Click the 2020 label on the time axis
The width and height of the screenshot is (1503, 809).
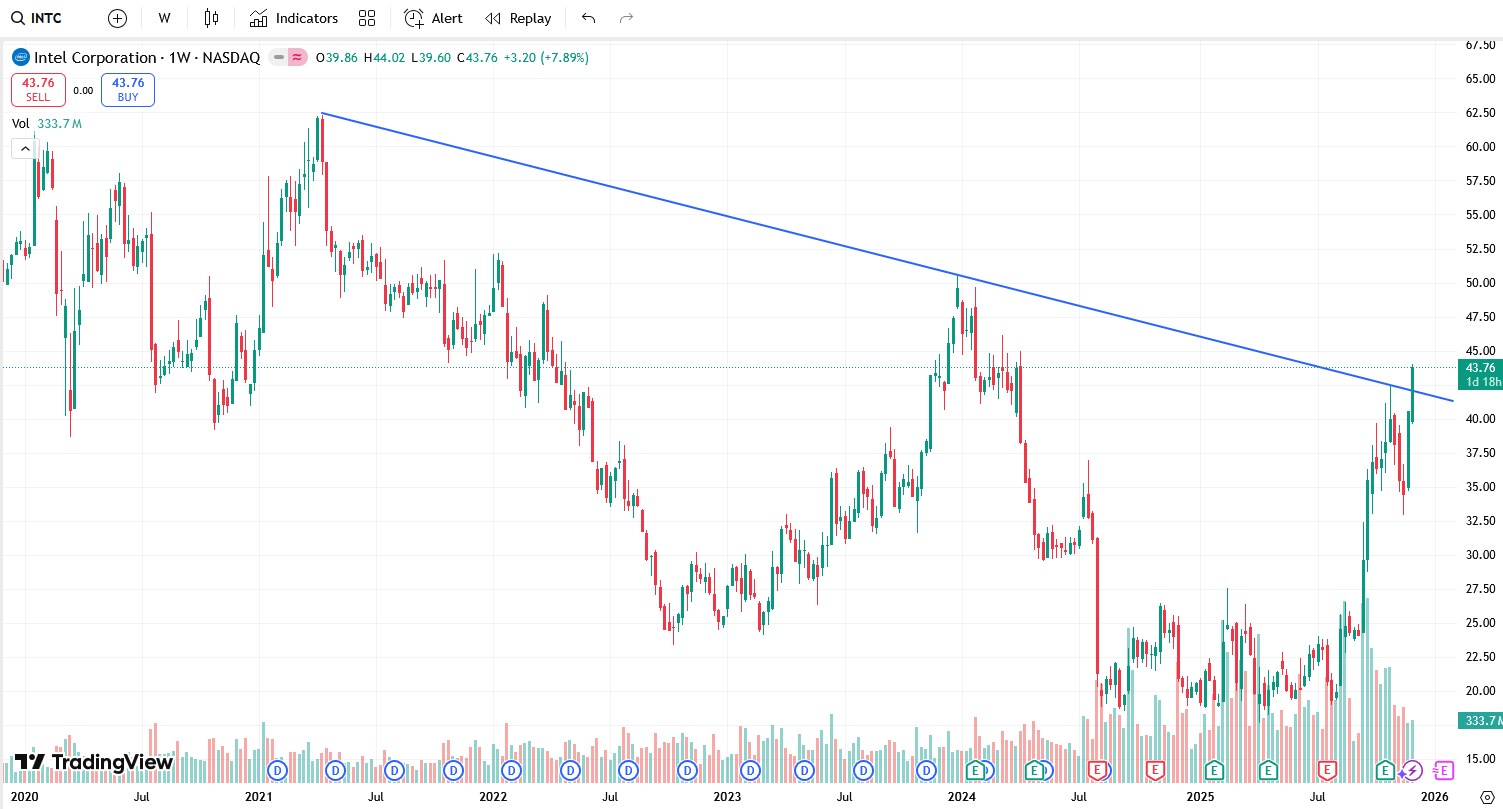pos(24,797)
